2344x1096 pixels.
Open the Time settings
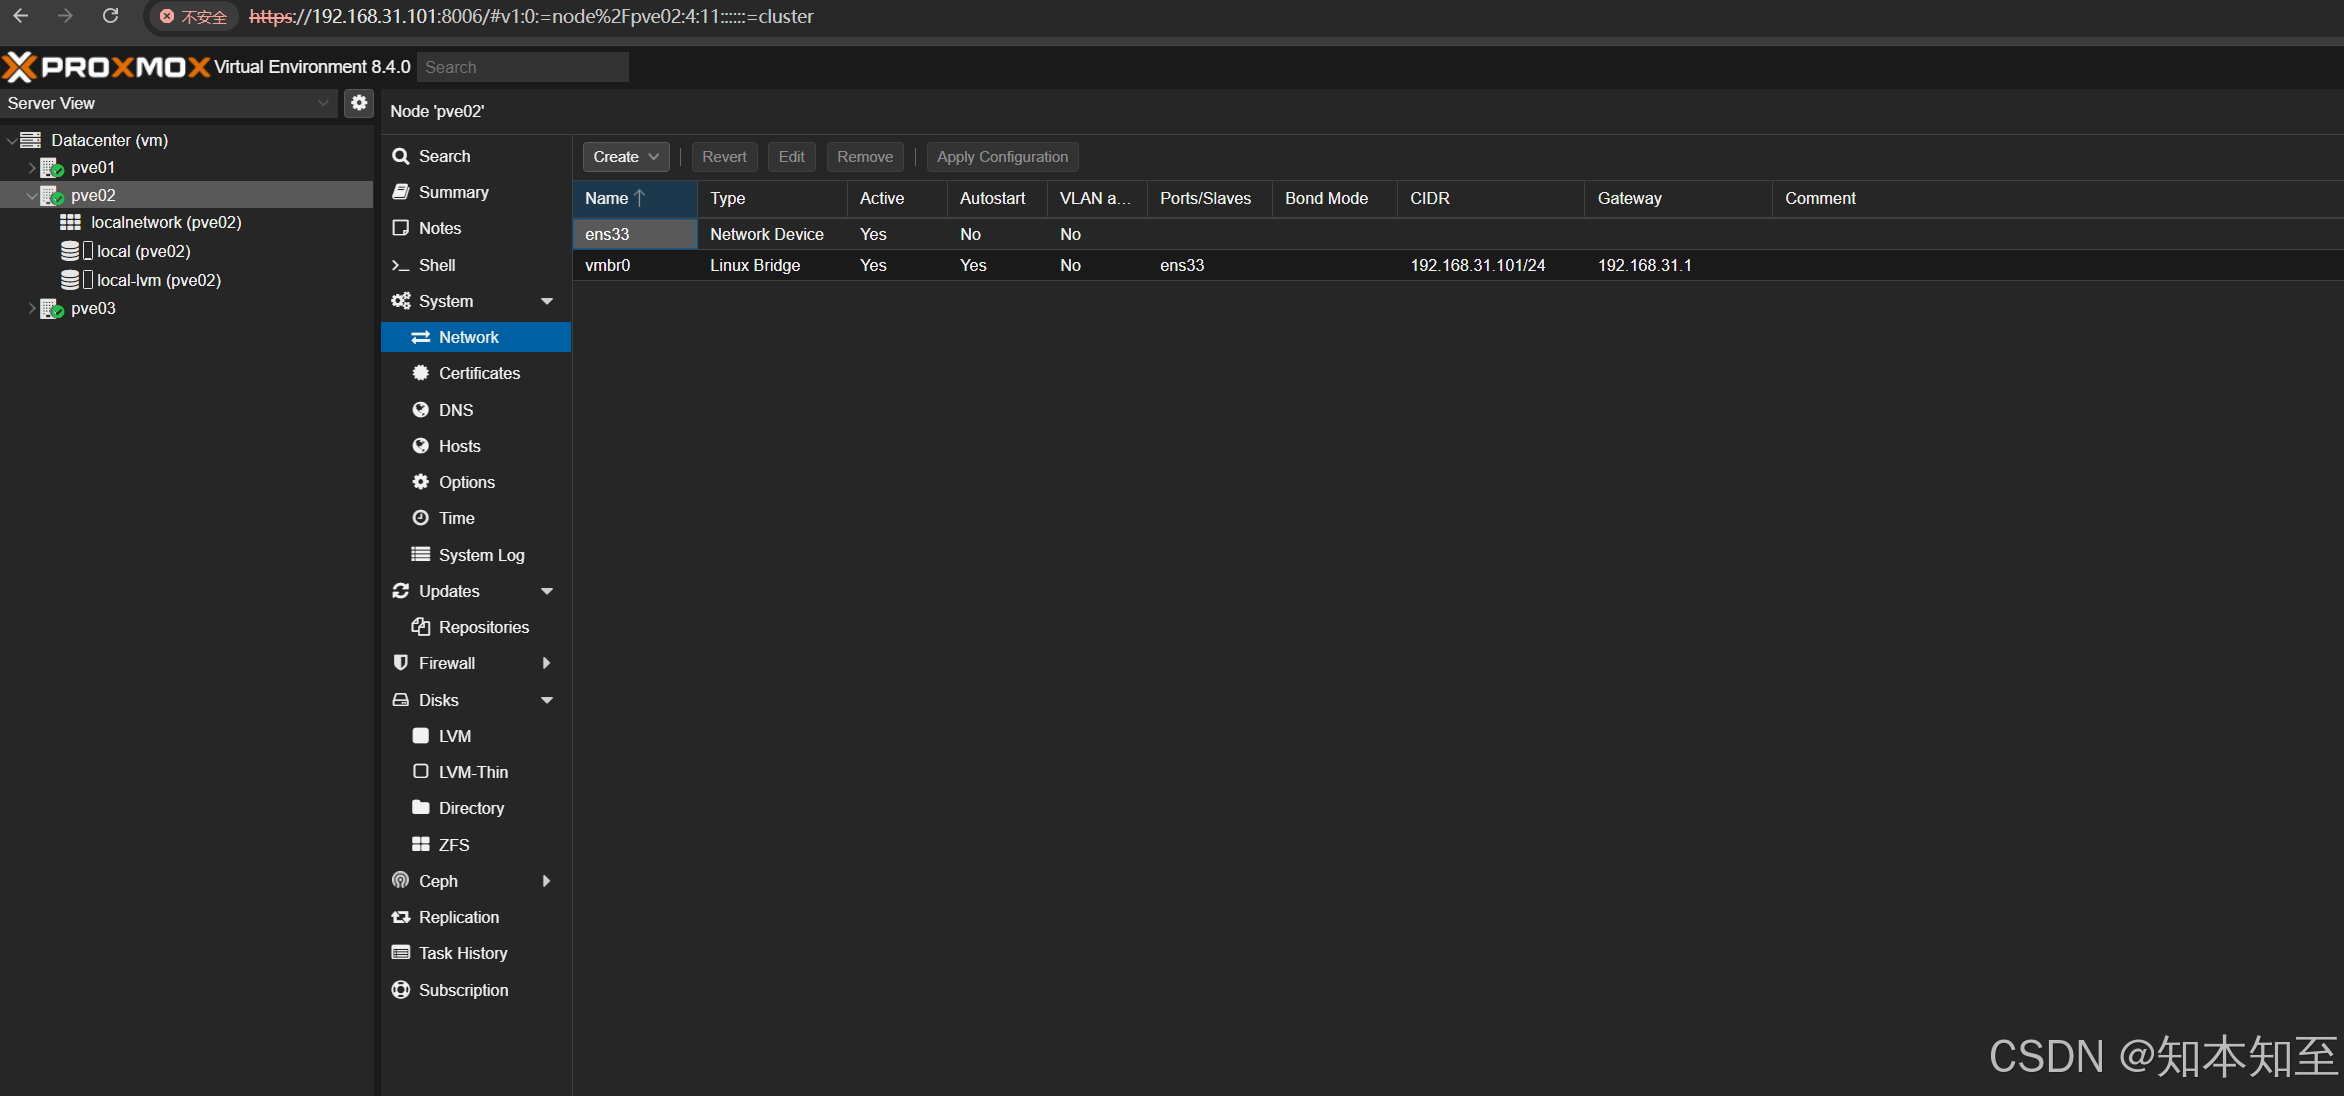[x=456, y=517]
